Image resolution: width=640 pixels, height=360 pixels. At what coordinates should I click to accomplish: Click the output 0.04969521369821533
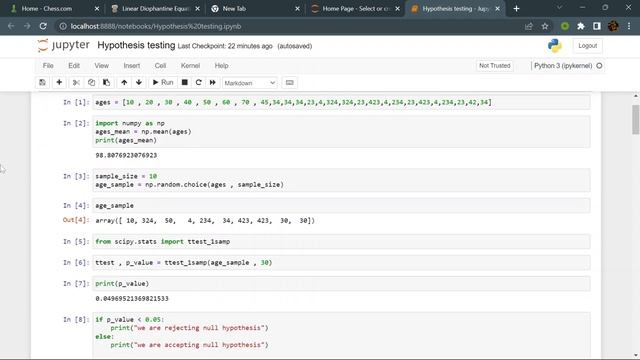tap(132, 298)
